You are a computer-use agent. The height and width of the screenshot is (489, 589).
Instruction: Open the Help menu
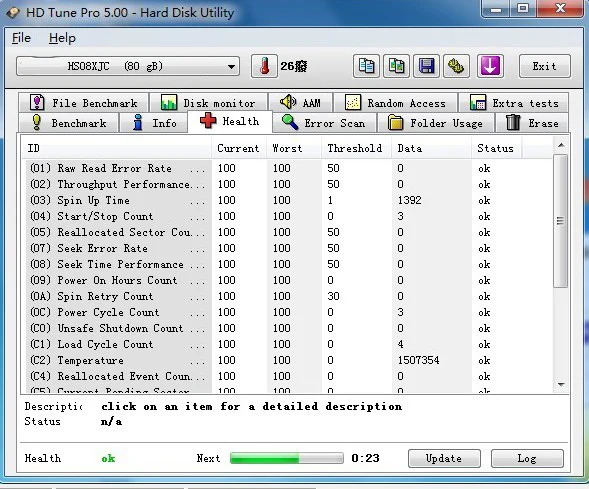coord(62,38)
